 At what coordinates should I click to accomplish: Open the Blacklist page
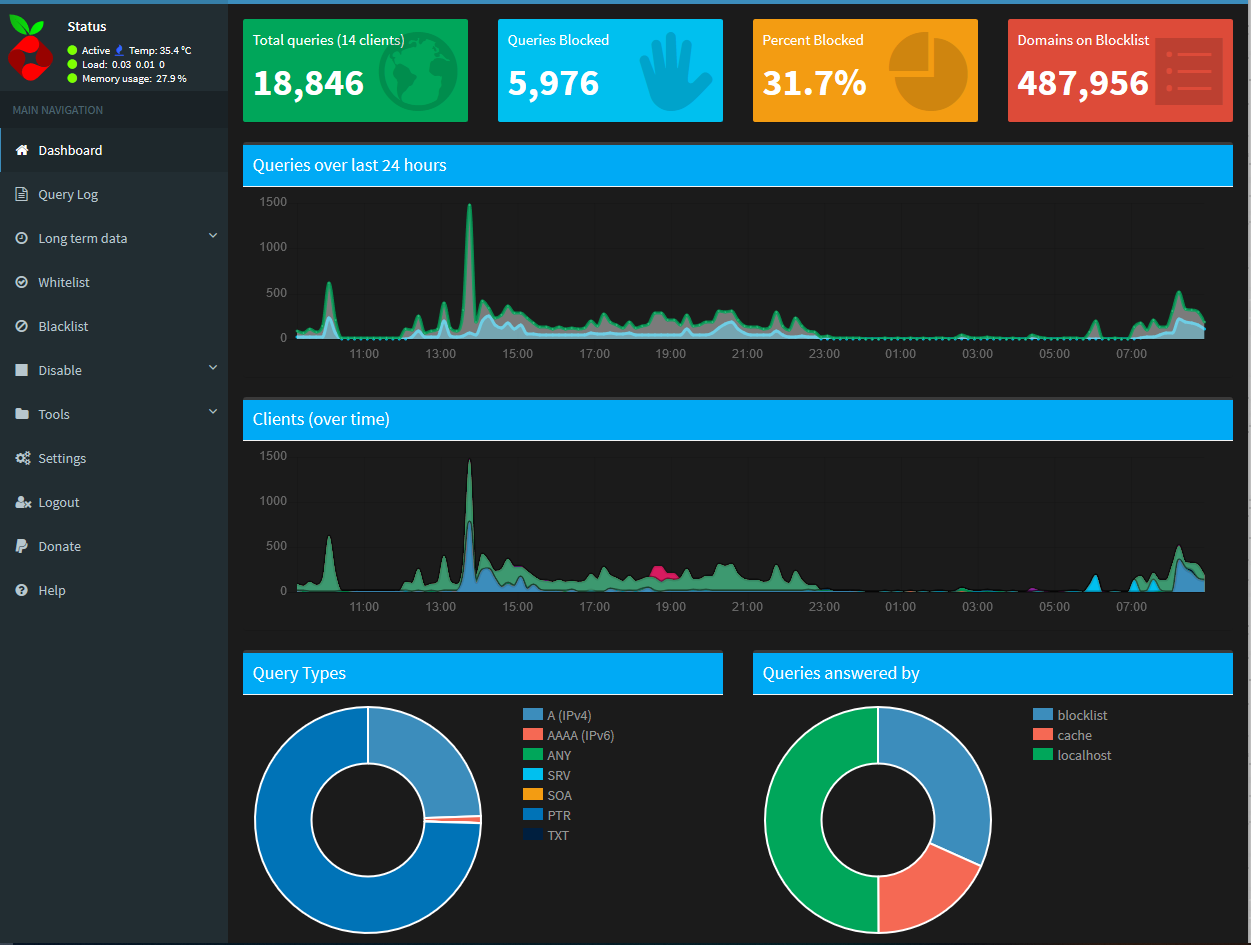[65, 326]
